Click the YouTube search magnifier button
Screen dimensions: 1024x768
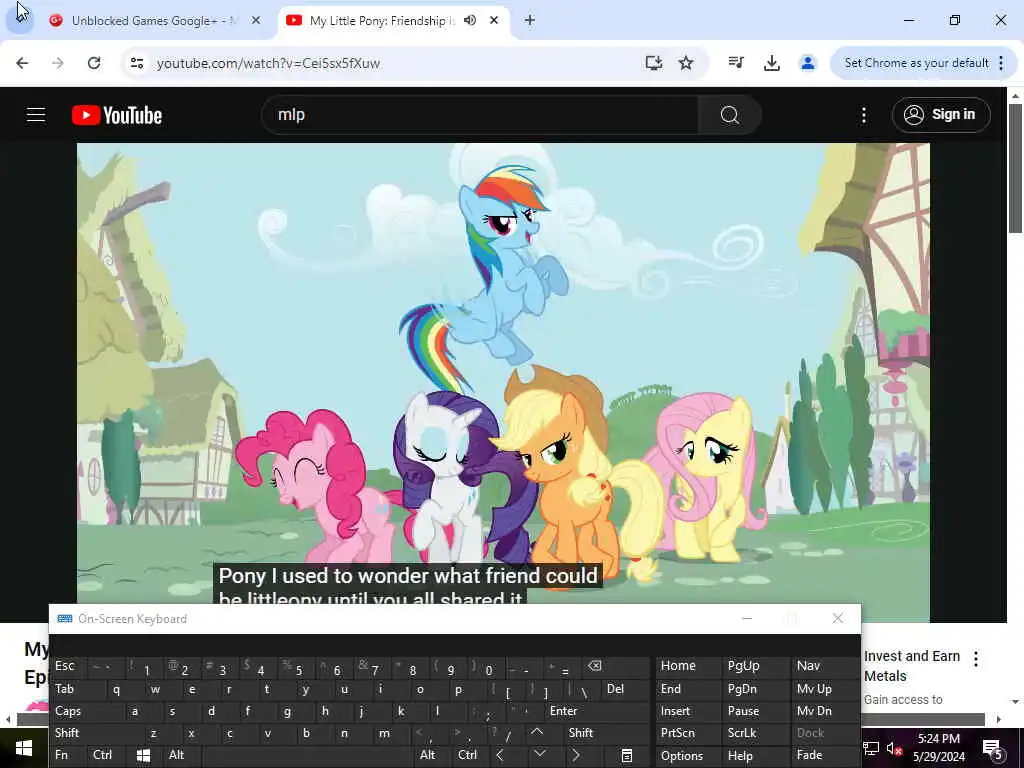point(729,115)
